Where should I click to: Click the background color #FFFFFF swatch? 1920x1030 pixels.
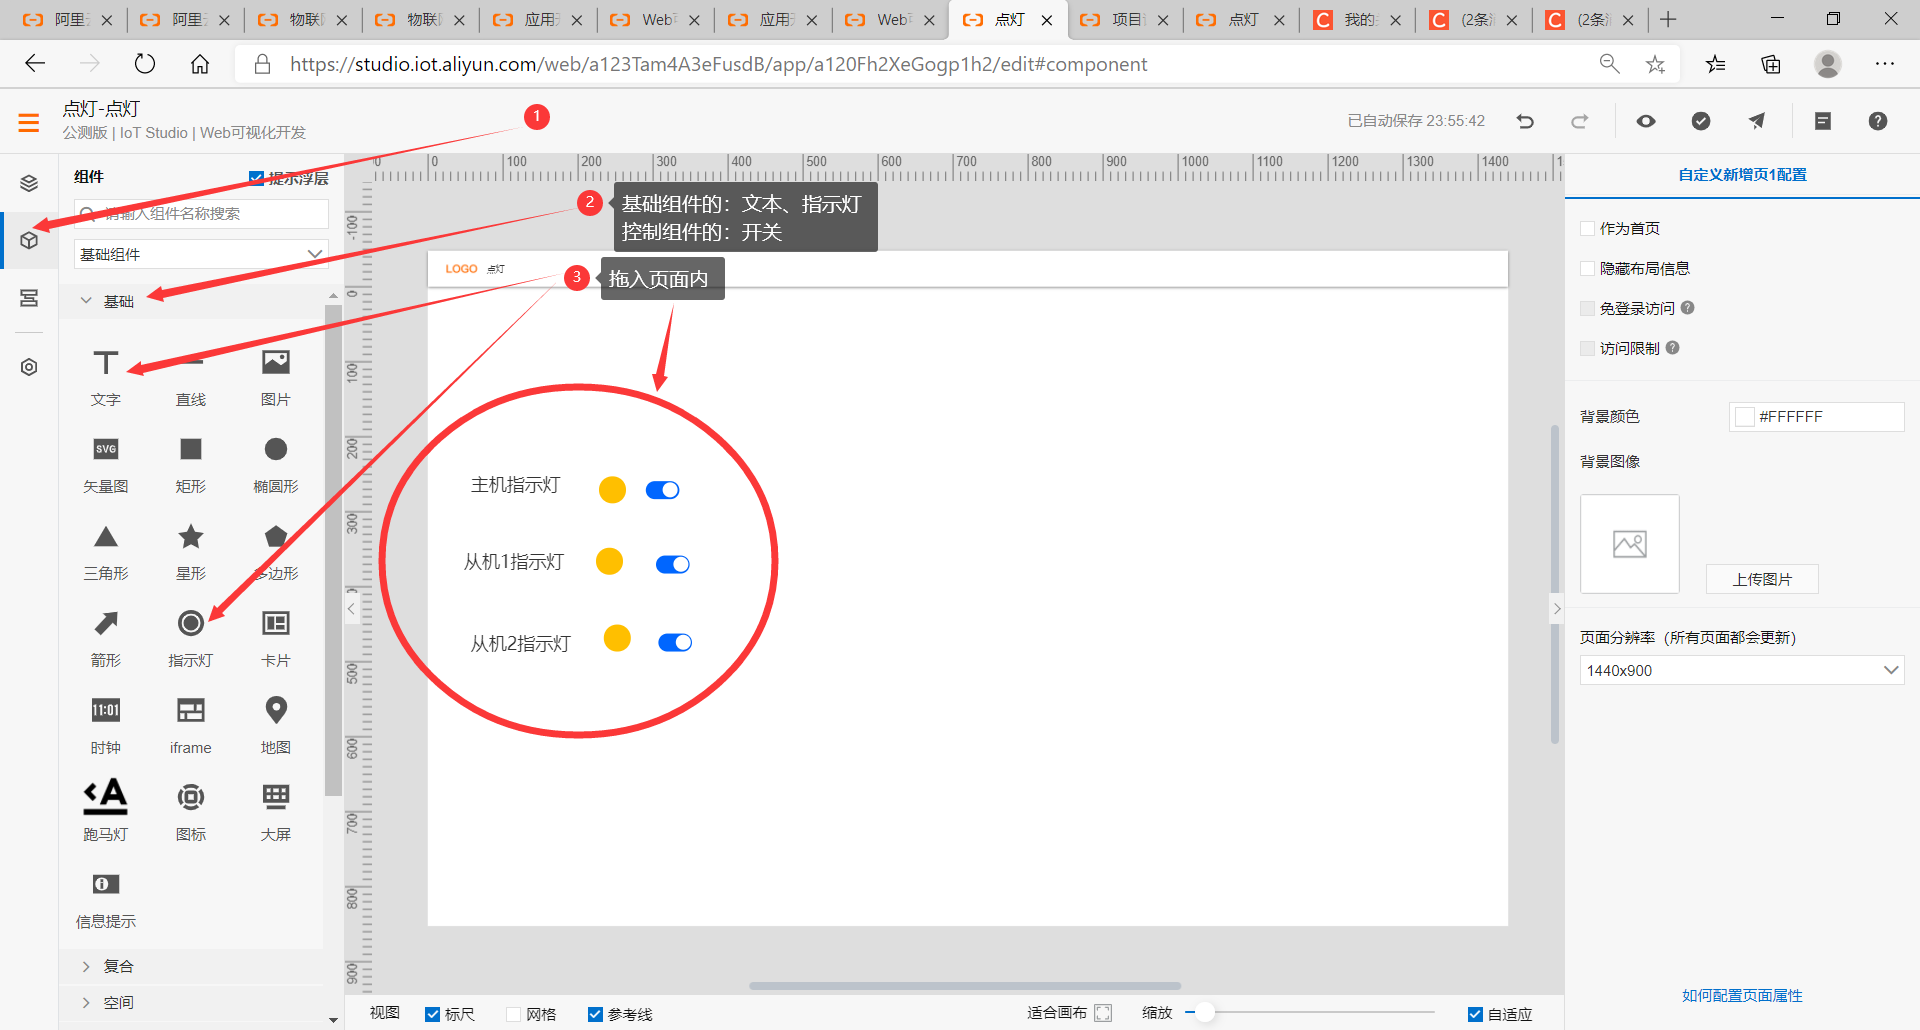[1745, 417]
